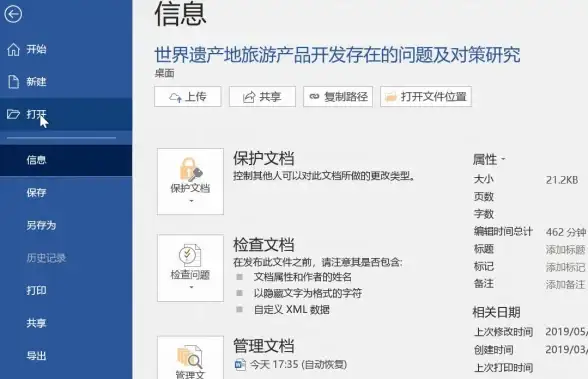Image resolution: width=588 pixels, height=379 pixels.
Task: Open the 检查问题 dropdown button
Action: point(190,268)
